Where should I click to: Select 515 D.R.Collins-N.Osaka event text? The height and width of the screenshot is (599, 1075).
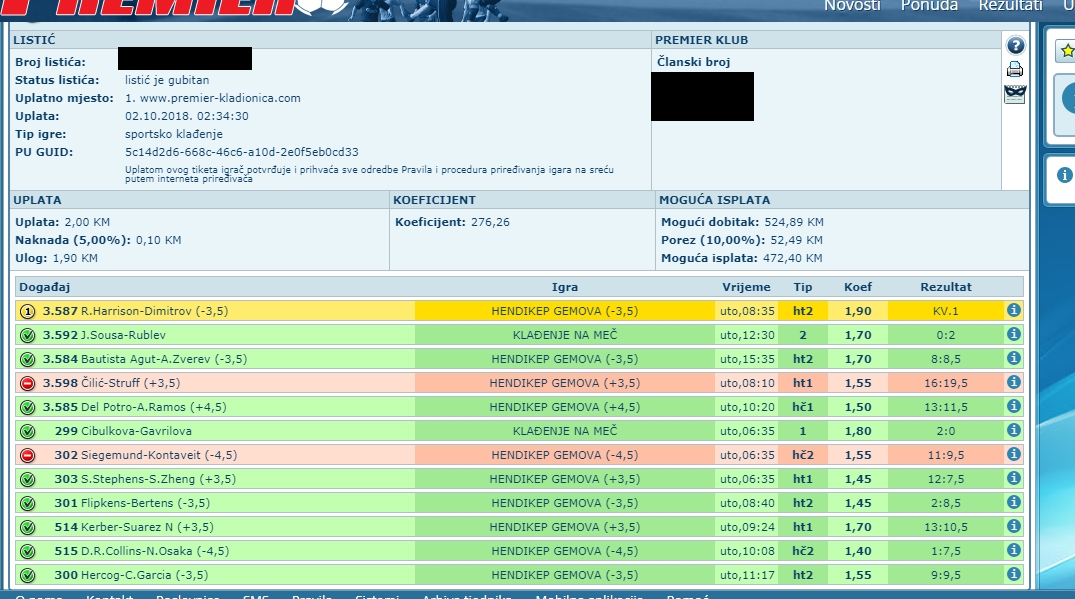point(142,551)
